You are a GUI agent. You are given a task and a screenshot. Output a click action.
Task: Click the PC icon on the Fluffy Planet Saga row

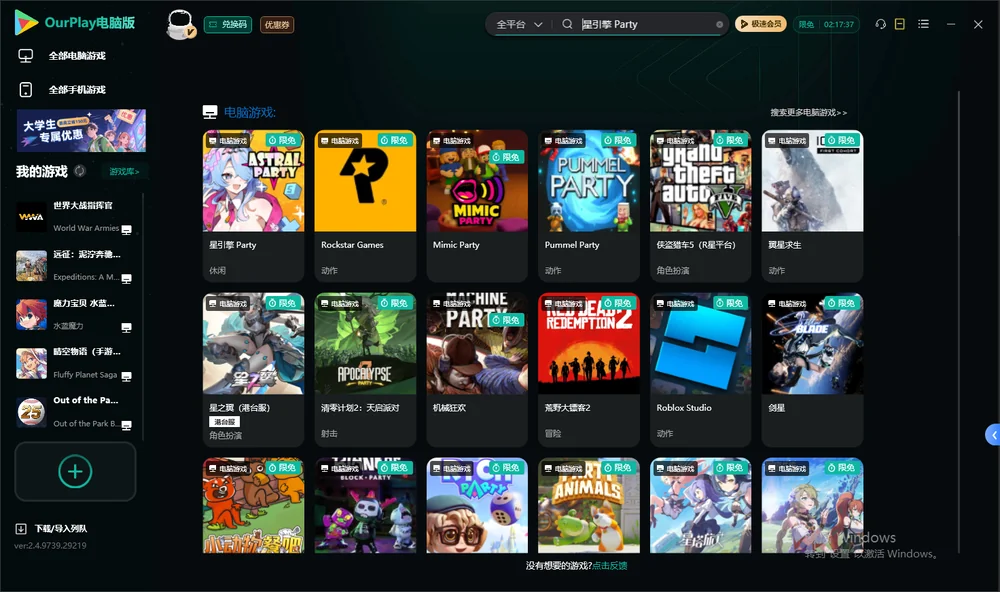point(126,376)
